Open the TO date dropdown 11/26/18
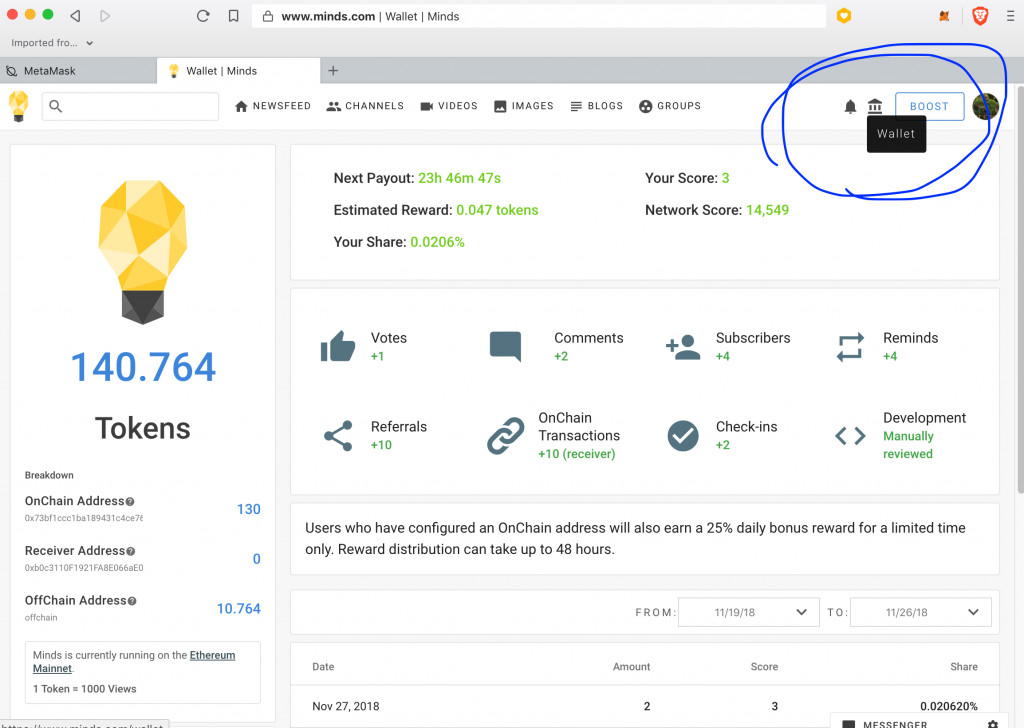1024x728 pixels. 920,612
